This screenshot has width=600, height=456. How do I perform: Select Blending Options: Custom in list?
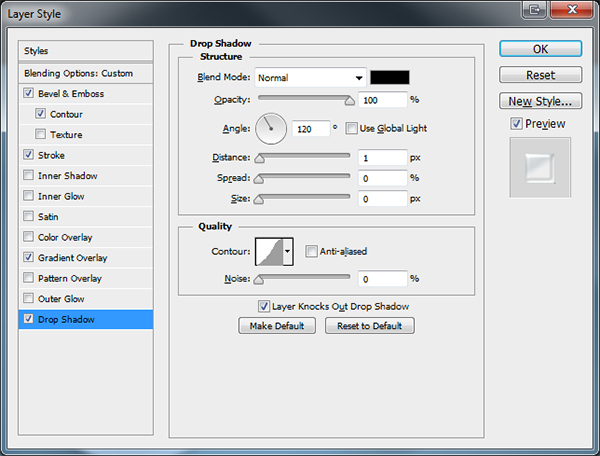click(x=78, y=74)
